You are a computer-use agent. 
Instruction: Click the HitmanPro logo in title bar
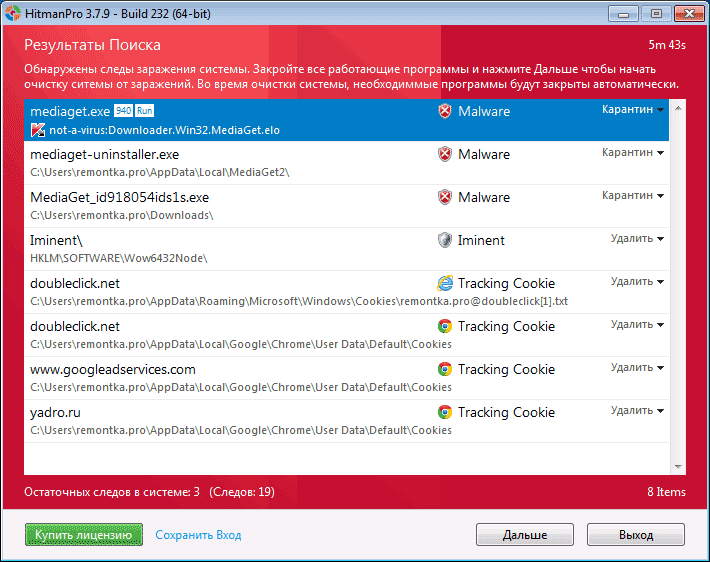[x=13, y=13]
